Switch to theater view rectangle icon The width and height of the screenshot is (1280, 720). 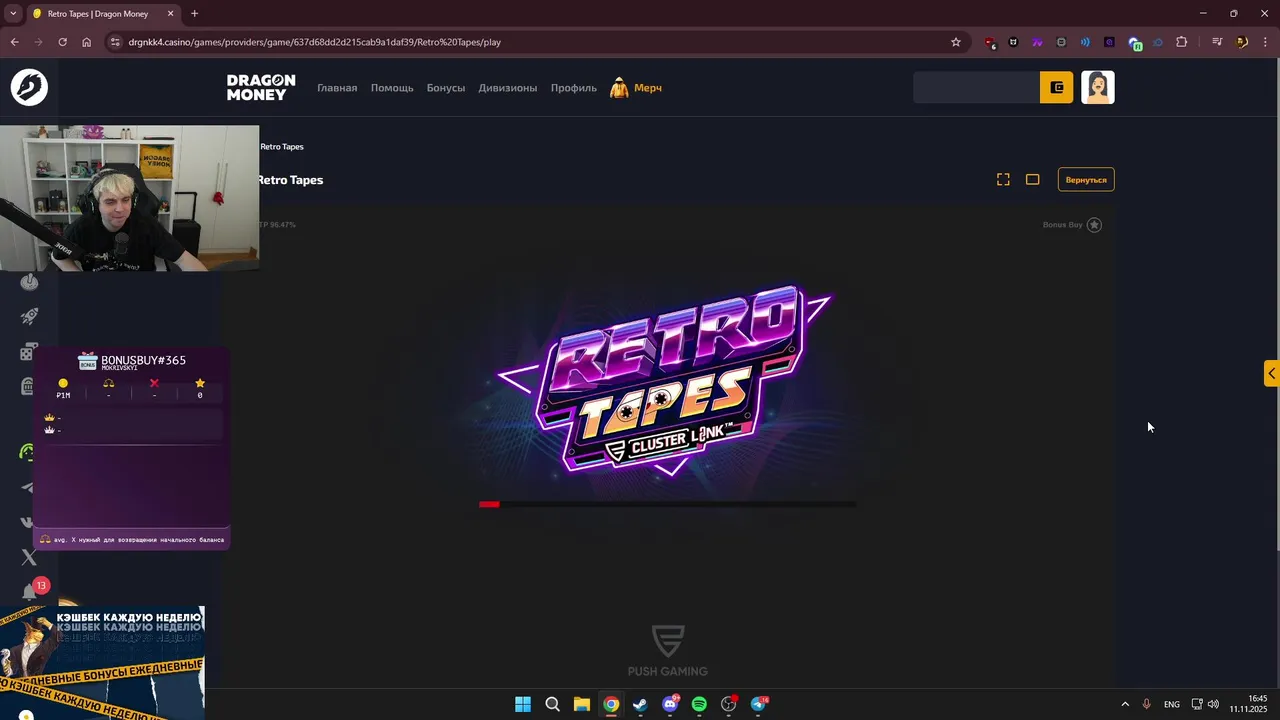1033,180
